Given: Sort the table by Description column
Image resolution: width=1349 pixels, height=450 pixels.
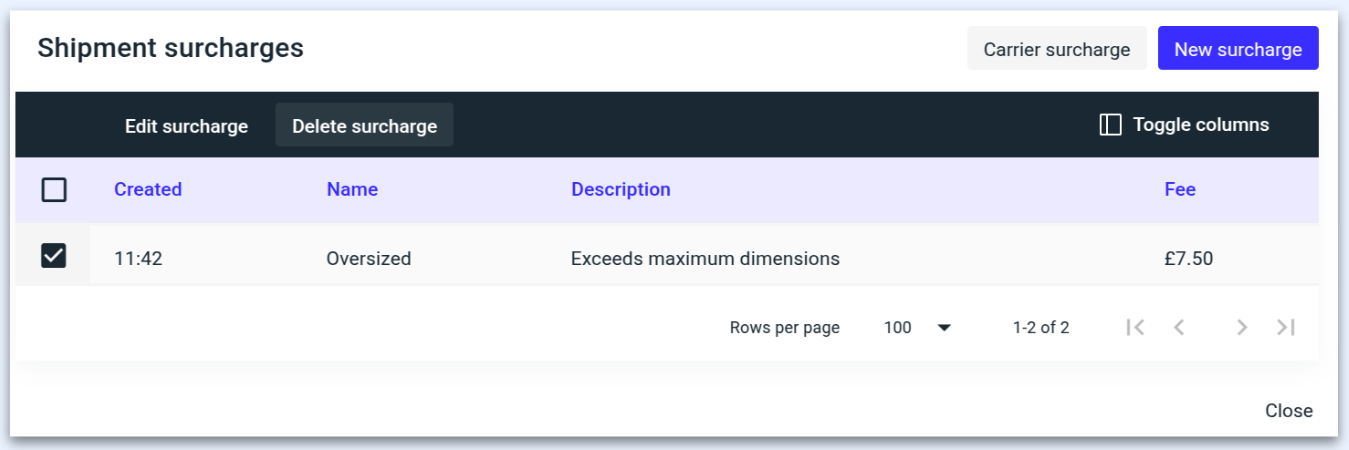Looking at the screenshot, I should point(620,189).
